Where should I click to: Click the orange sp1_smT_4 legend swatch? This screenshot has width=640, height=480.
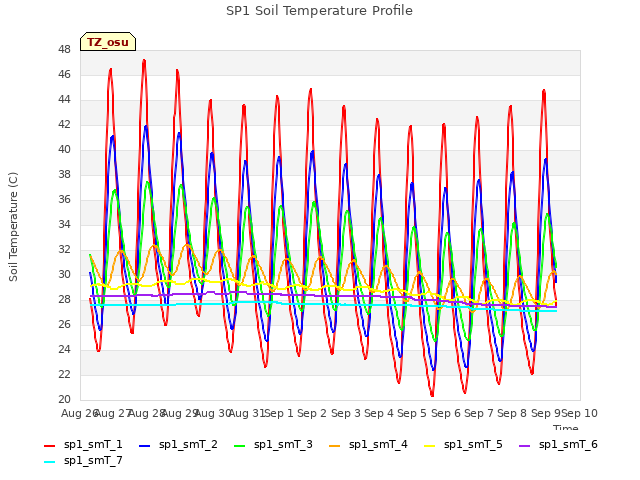[335, 446]
